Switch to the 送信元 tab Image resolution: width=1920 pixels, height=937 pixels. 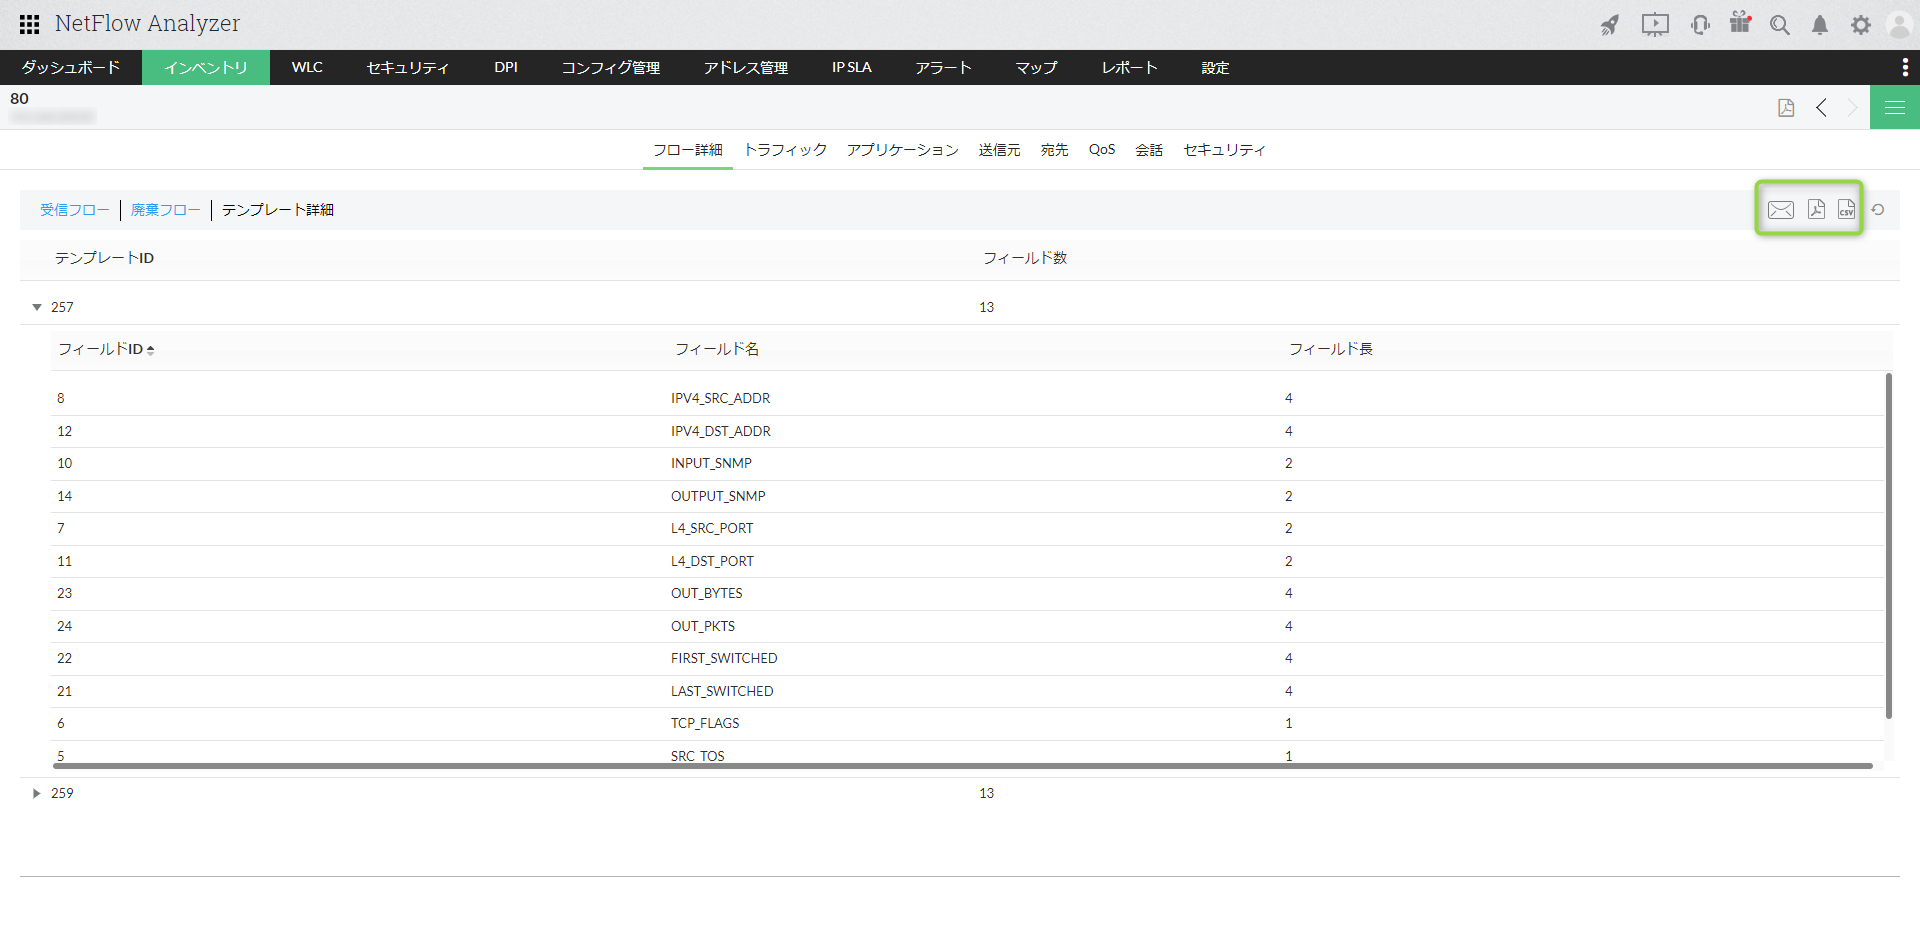click(1000, 150)
